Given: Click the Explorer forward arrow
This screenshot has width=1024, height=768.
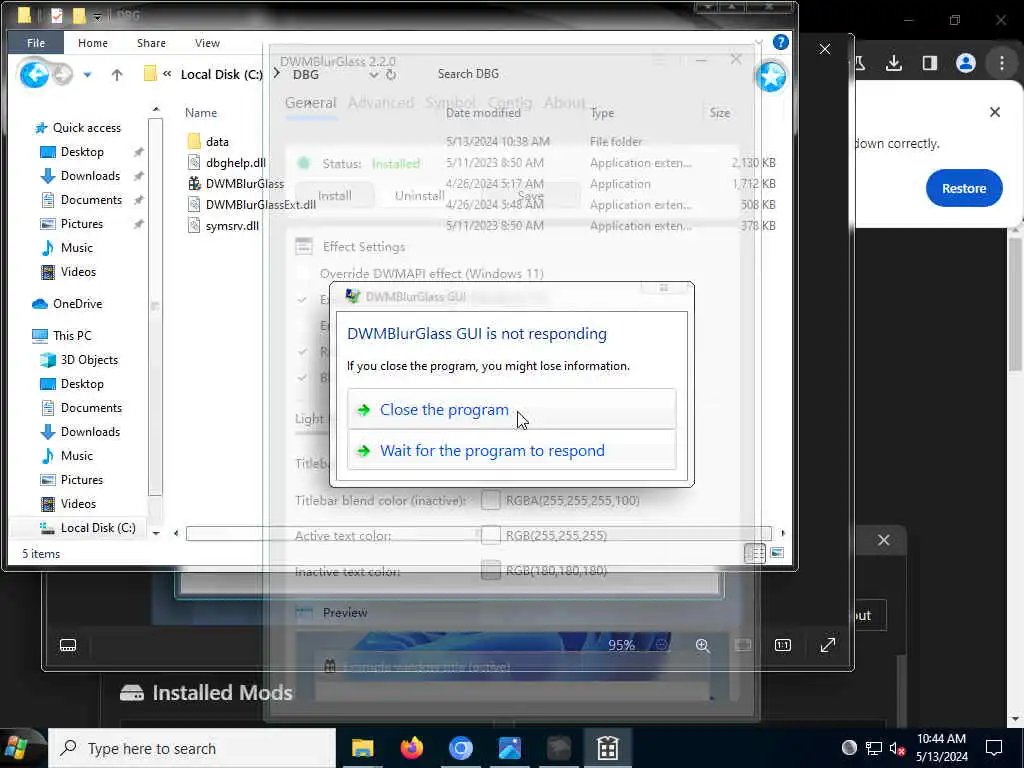Looking at the screenshot, I should pyautogui.click(x=63, y=74).
